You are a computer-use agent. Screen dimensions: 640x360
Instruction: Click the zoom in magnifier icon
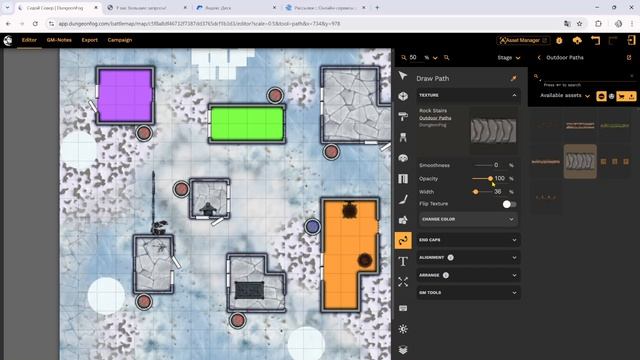[x=447, y=58]
